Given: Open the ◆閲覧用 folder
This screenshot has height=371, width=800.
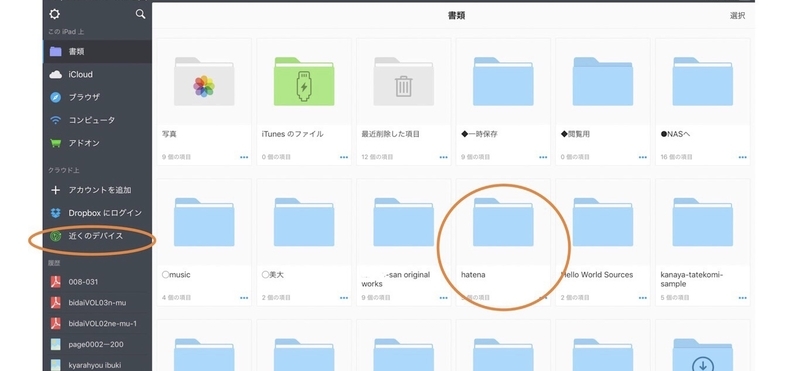Looking at the screenshot, I should [603, 102].
